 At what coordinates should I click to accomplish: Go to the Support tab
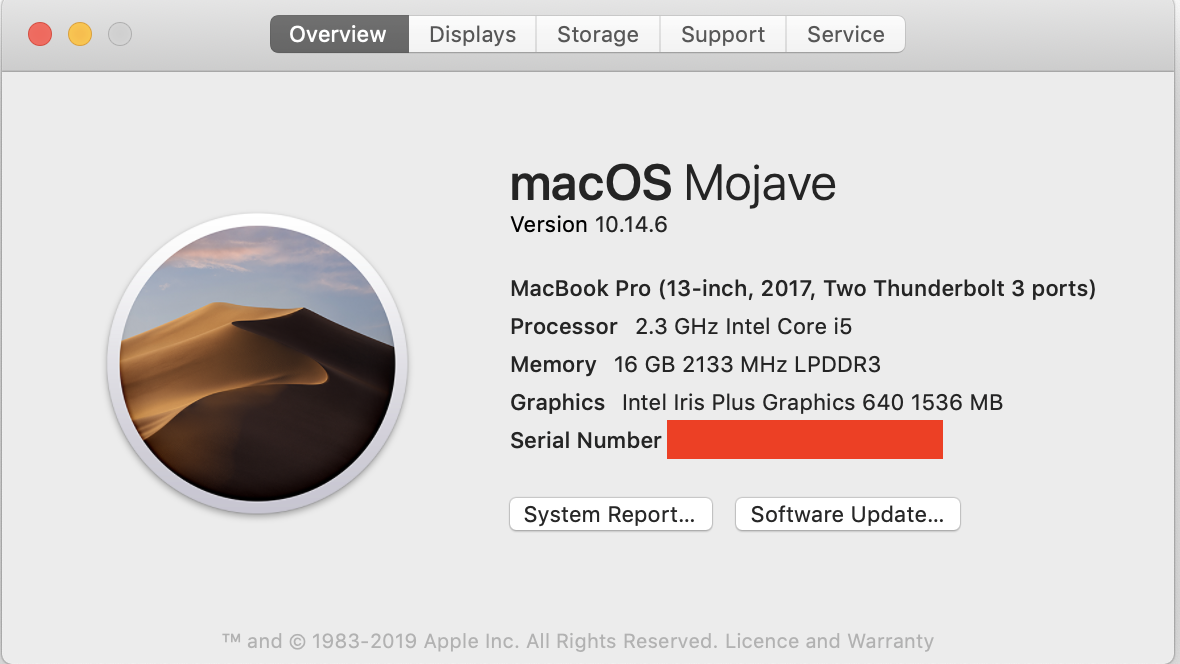click(723, 34)
